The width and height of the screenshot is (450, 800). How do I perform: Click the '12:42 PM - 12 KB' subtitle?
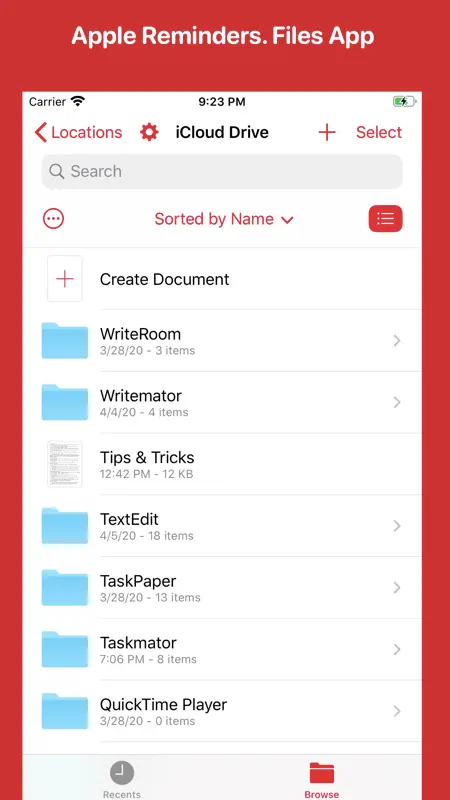click(x=147, y=474)
